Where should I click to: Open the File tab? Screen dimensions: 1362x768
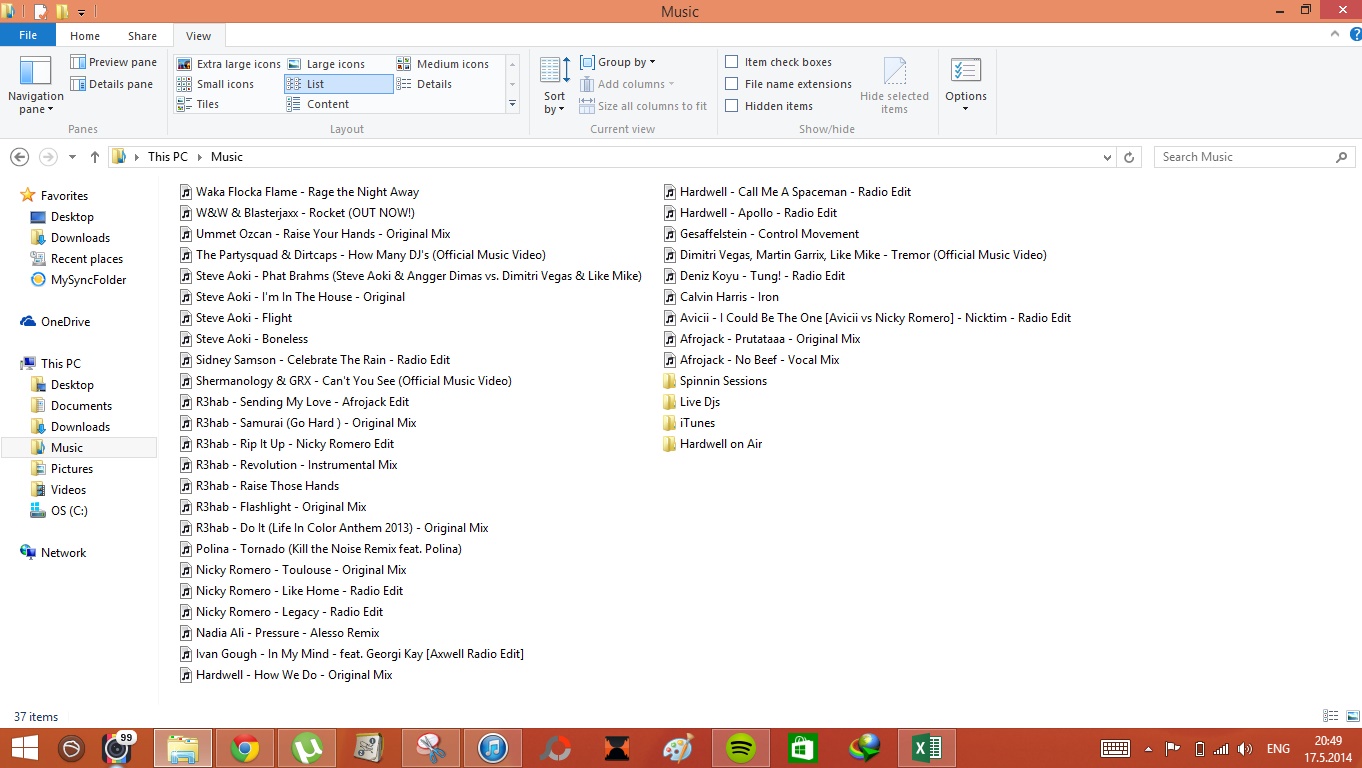pos(28,35)
